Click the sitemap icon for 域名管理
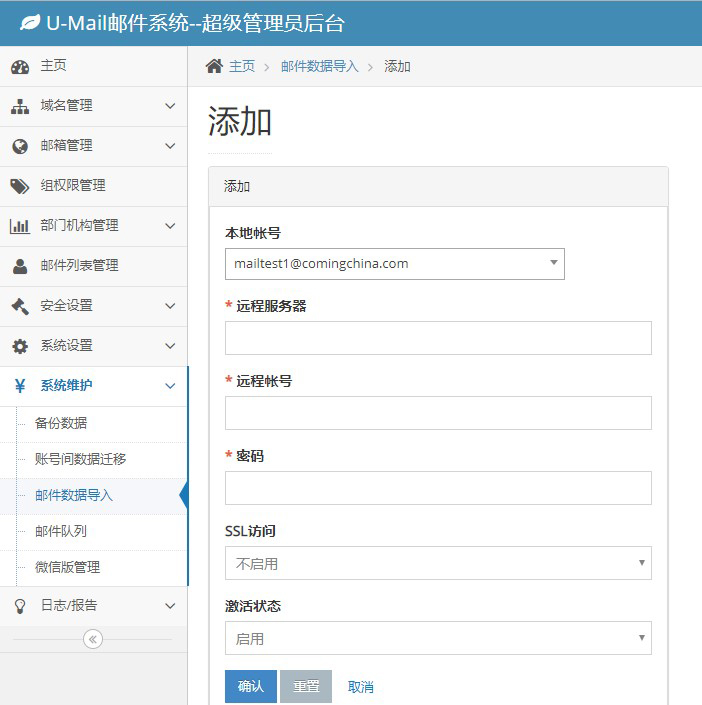The height and width of the screenshot is (705, 702). (x=20, y=106)
